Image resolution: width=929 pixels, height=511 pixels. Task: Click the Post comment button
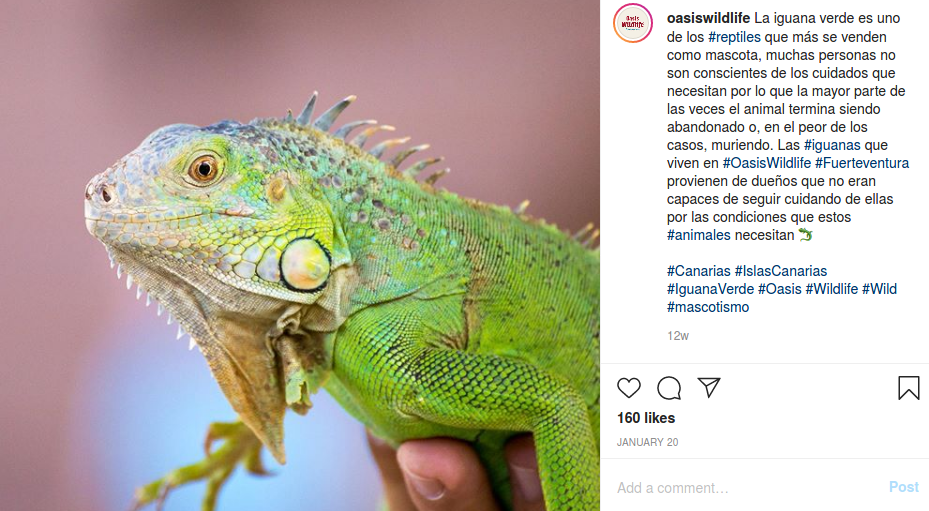click(x=904, y=487)
